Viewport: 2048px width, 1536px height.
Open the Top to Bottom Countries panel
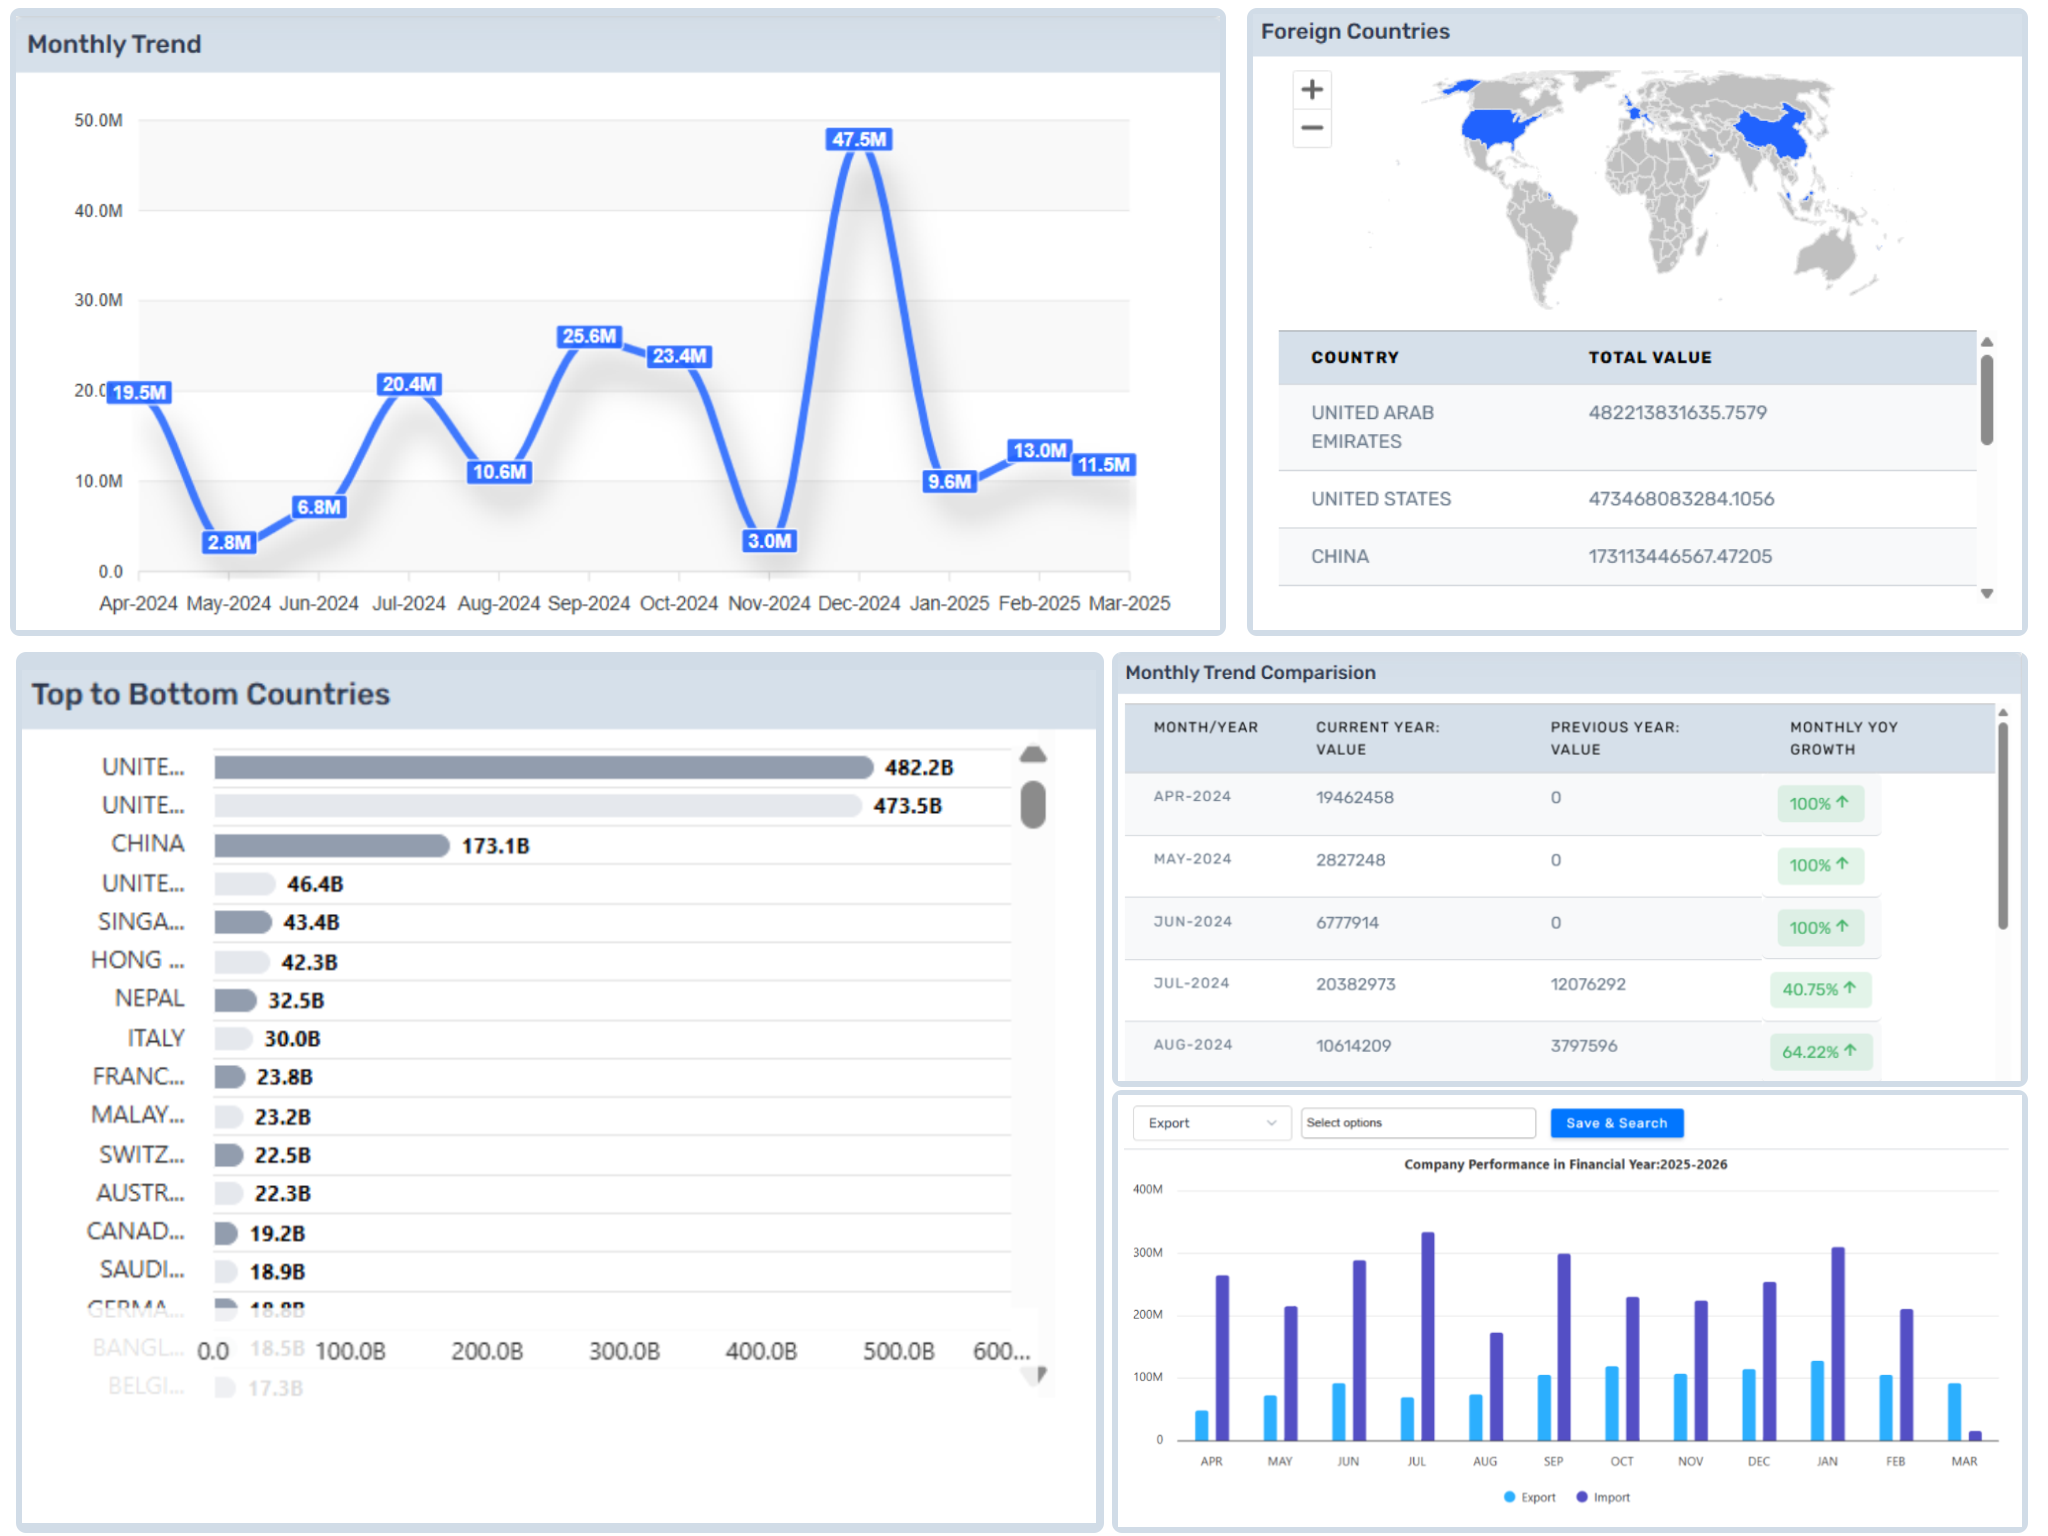(x=211, y=693)
